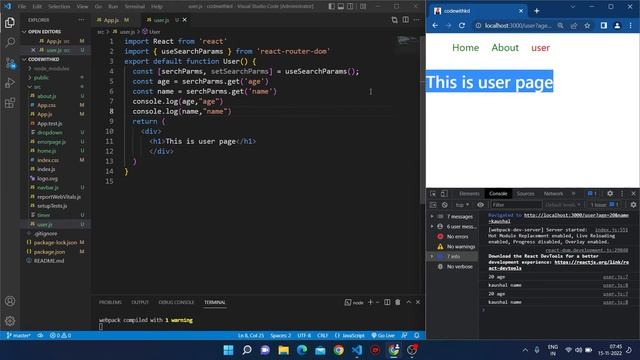Click Spaces: 2 indentation in the status bar

[x=280, y=336]
